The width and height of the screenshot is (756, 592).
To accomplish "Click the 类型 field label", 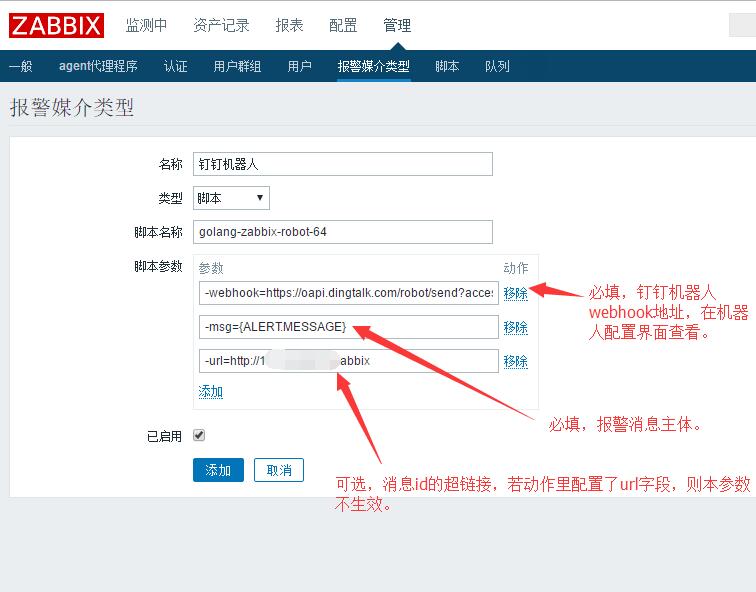I will (x=171, y=198).
